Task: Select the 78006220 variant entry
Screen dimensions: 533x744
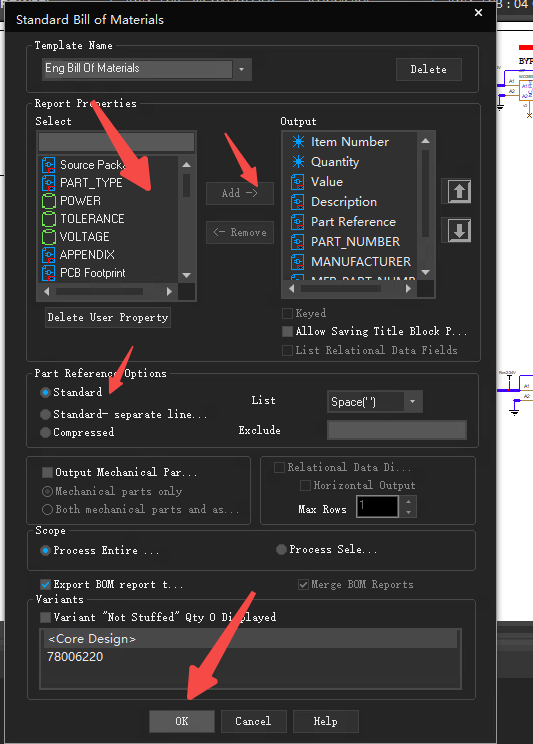Action: pos(75,657)
